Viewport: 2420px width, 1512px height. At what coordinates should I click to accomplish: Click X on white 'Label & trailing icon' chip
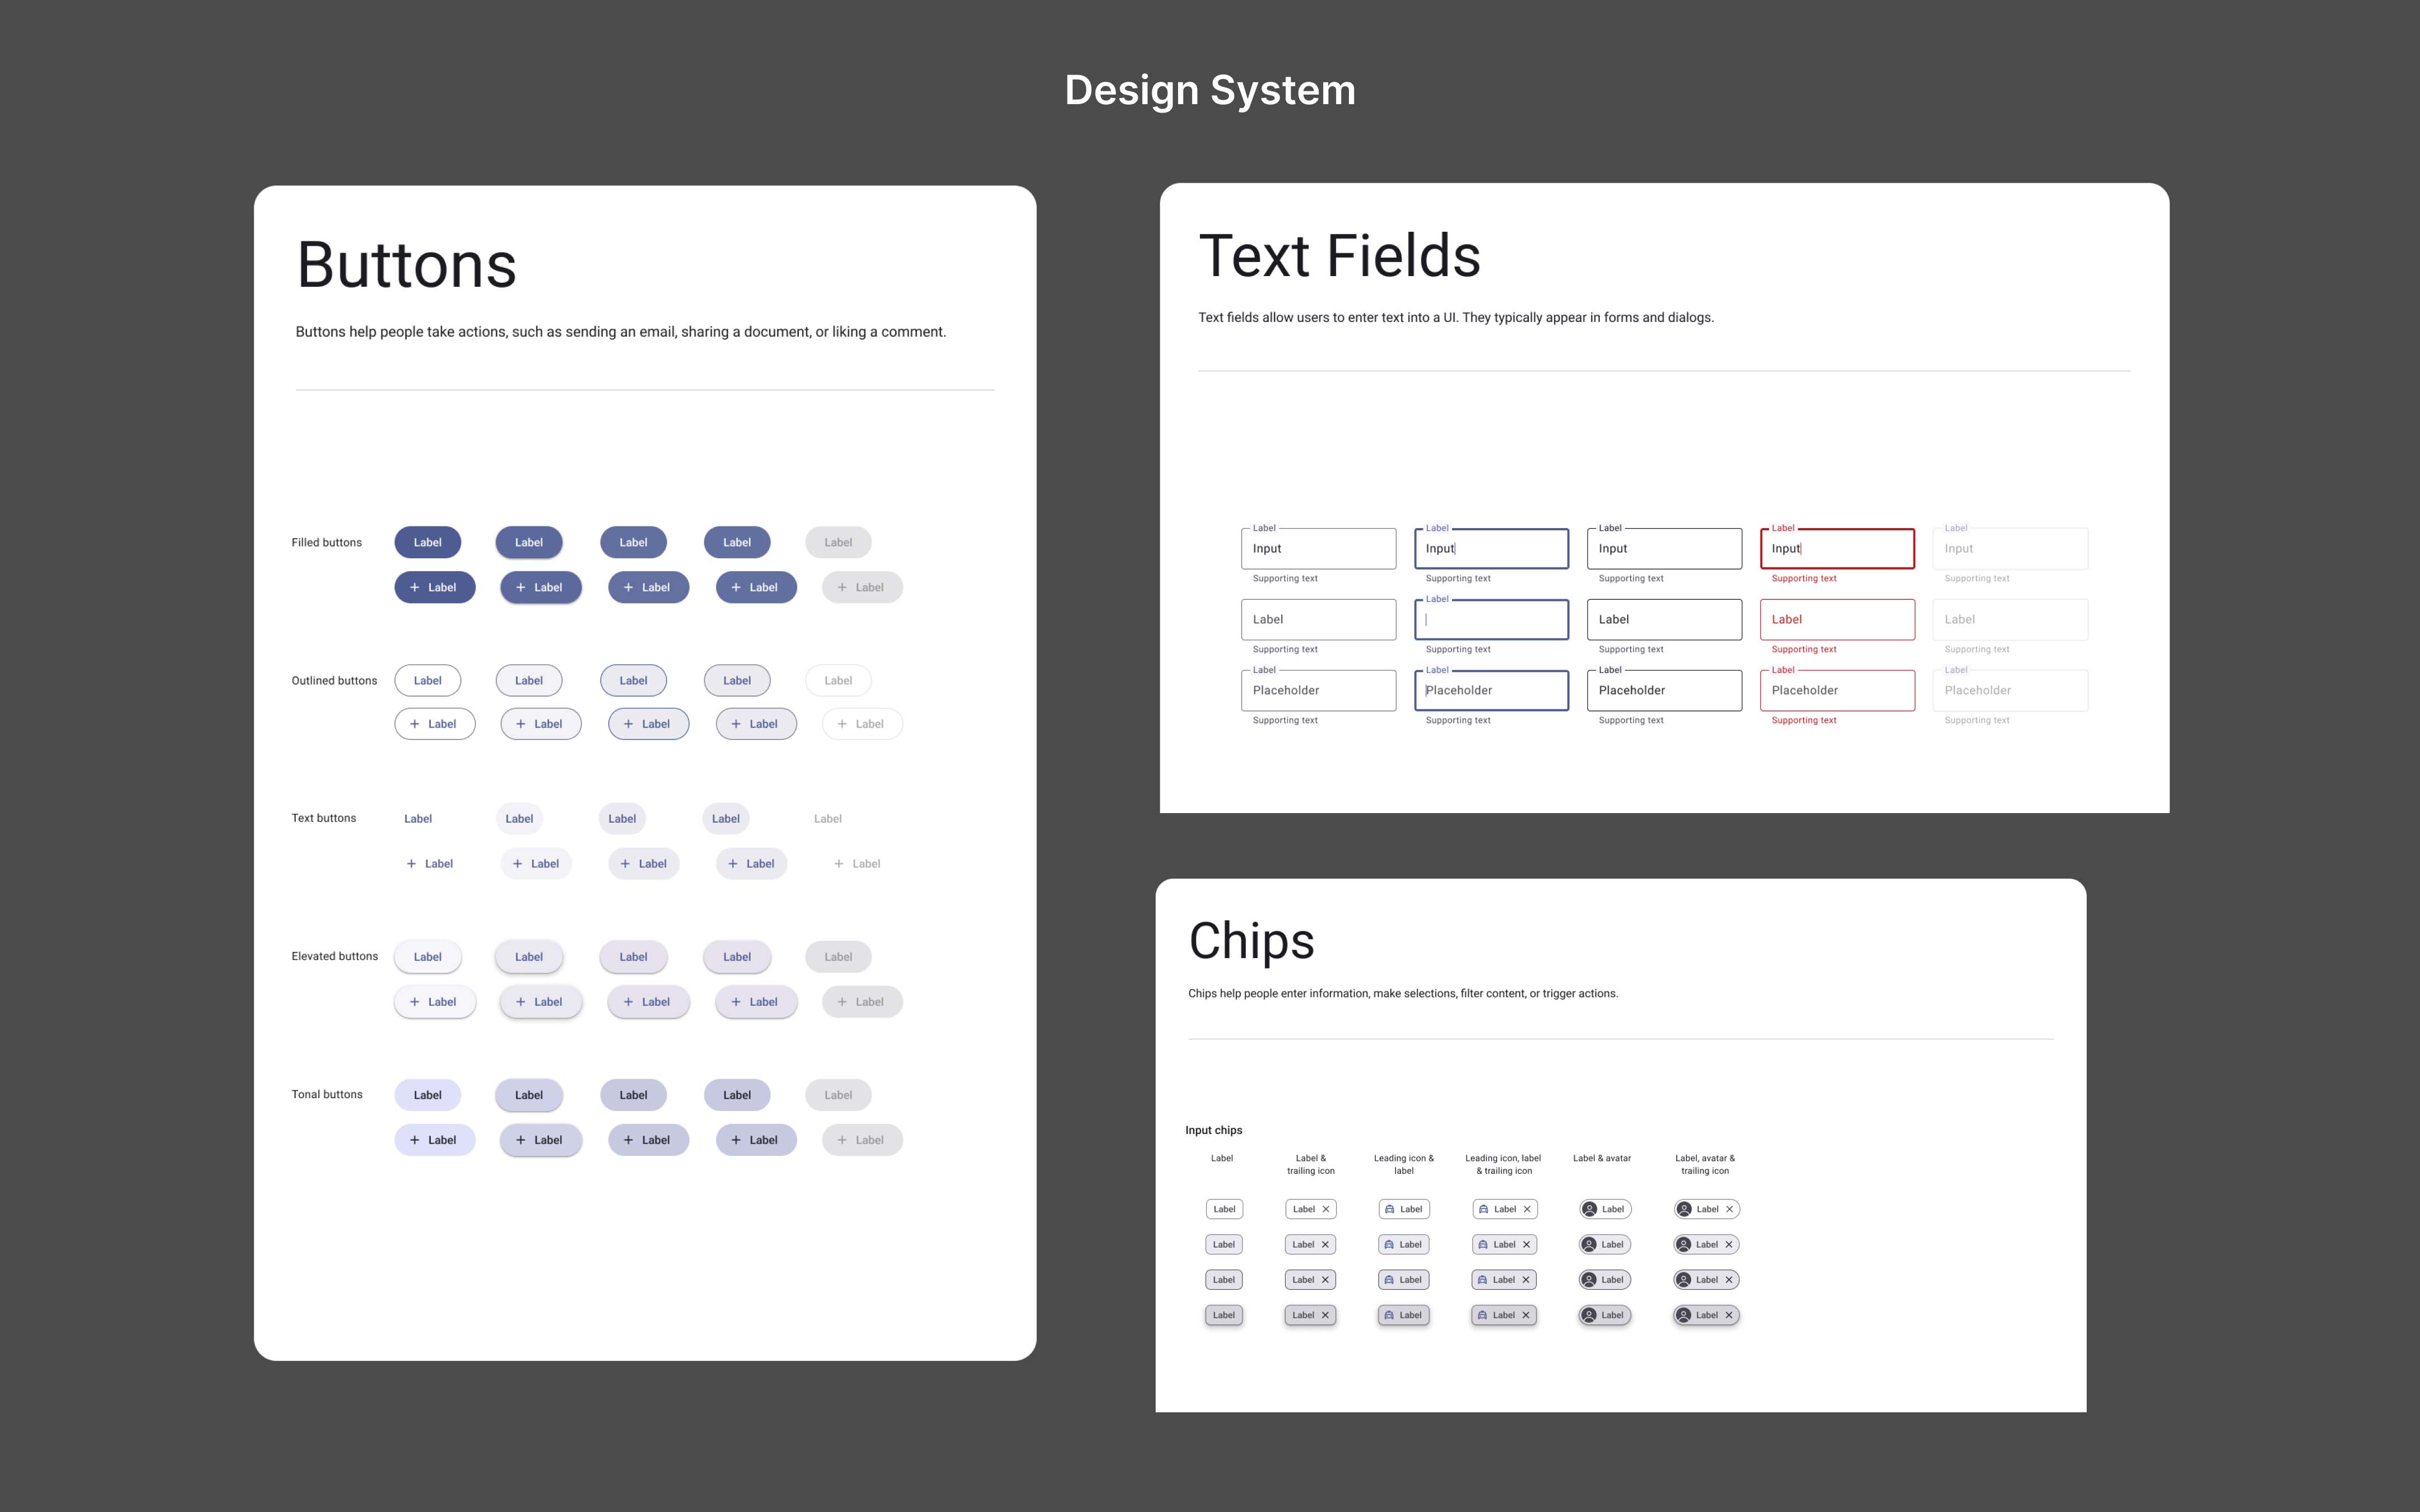(1326, 1209)
